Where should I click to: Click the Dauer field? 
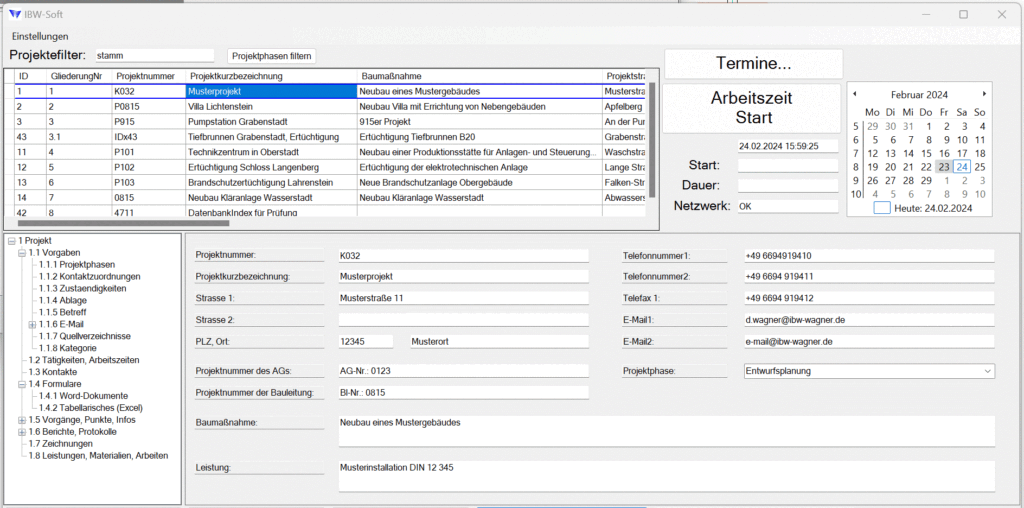(x=788, y=185)
